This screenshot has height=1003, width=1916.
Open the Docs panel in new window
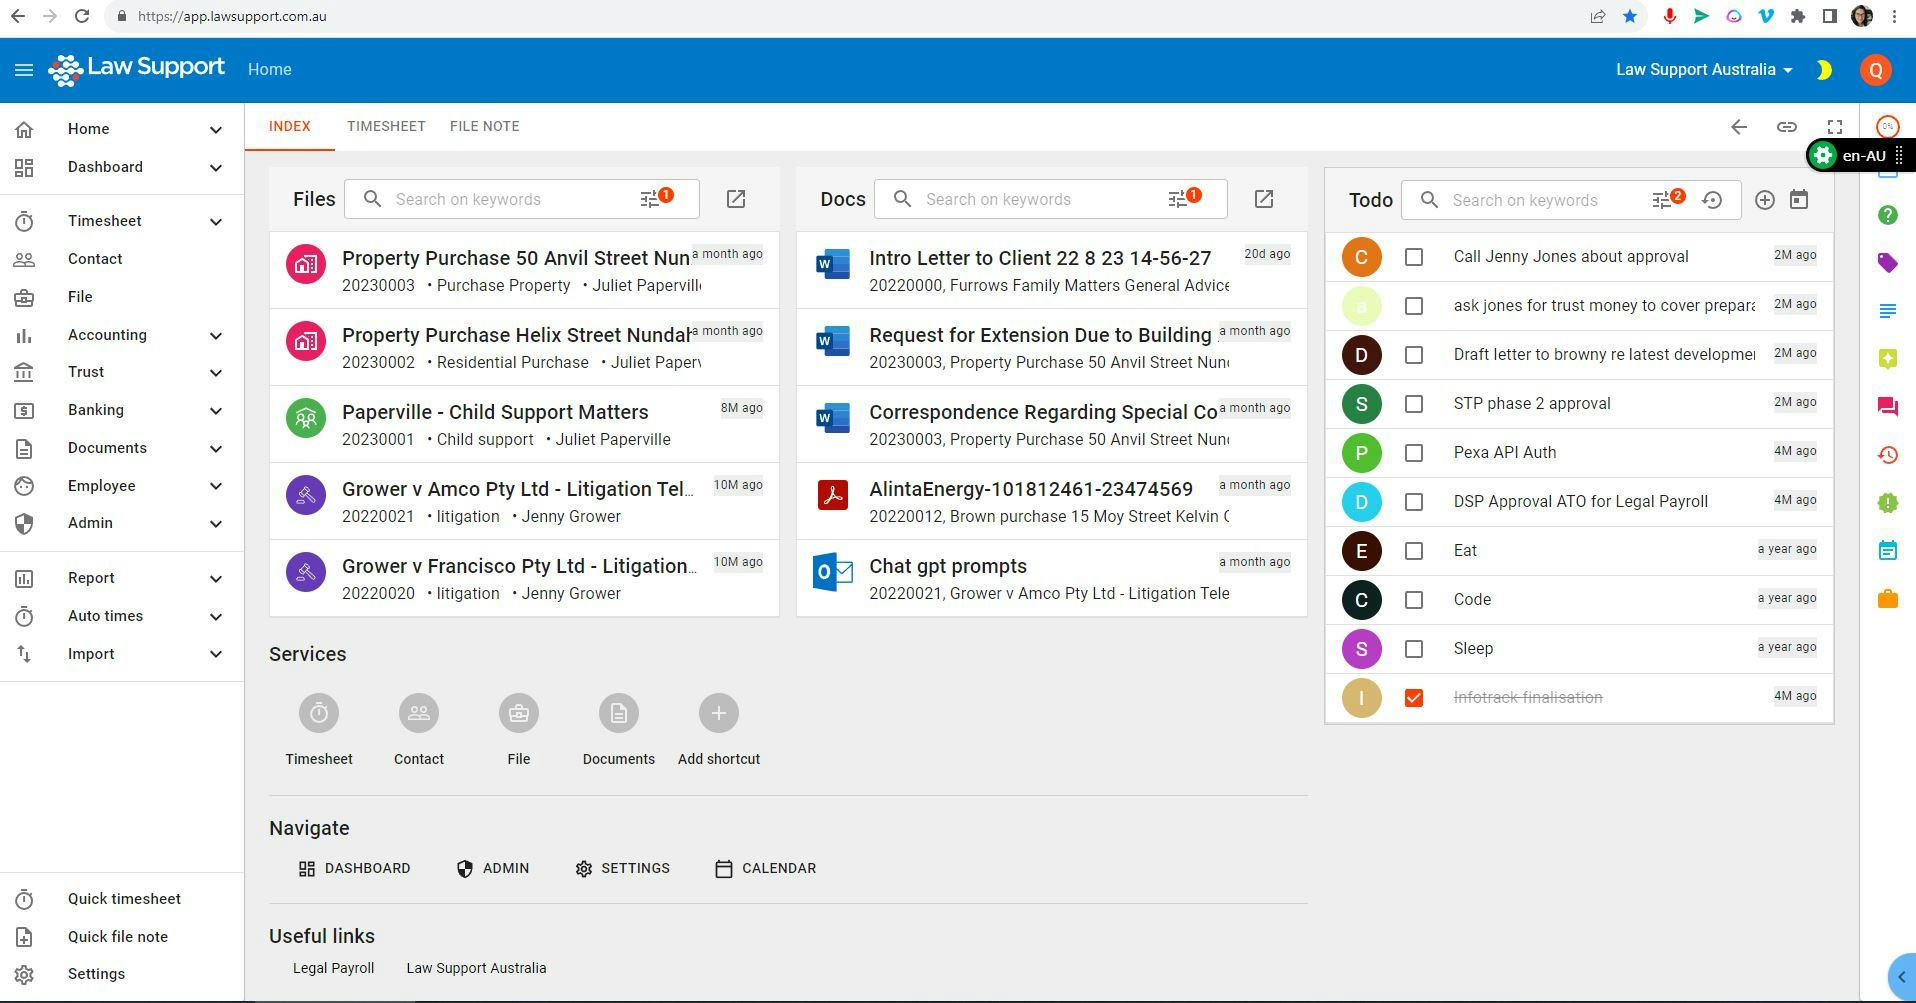click(1264, 199)
